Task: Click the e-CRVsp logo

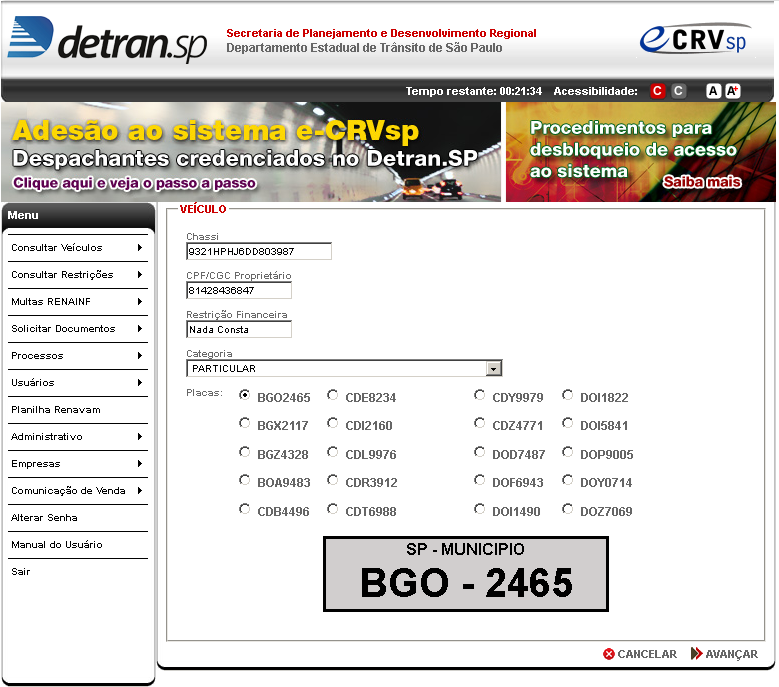Action: (x=695, y=38)
